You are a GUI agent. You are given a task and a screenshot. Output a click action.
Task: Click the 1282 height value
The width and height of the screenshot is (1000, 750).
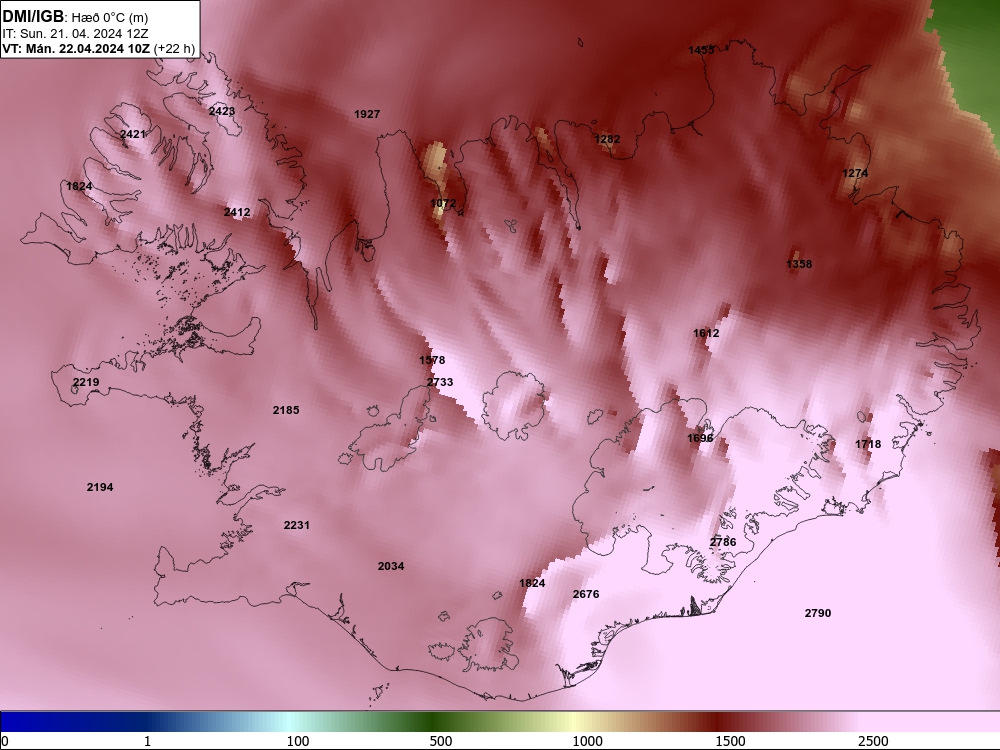coord(607,139)
